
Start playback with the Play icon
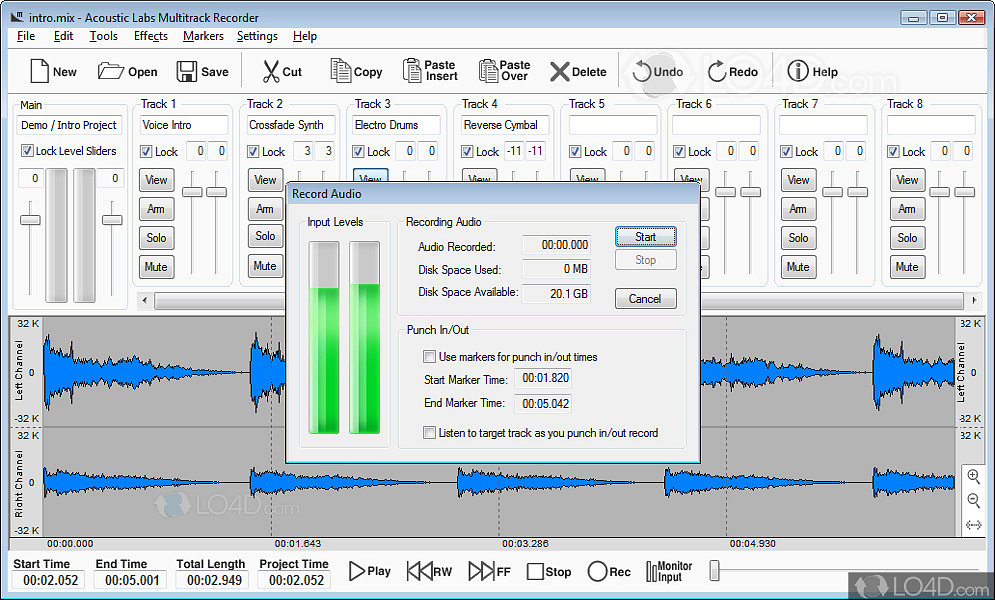click(x=357, y=571)
